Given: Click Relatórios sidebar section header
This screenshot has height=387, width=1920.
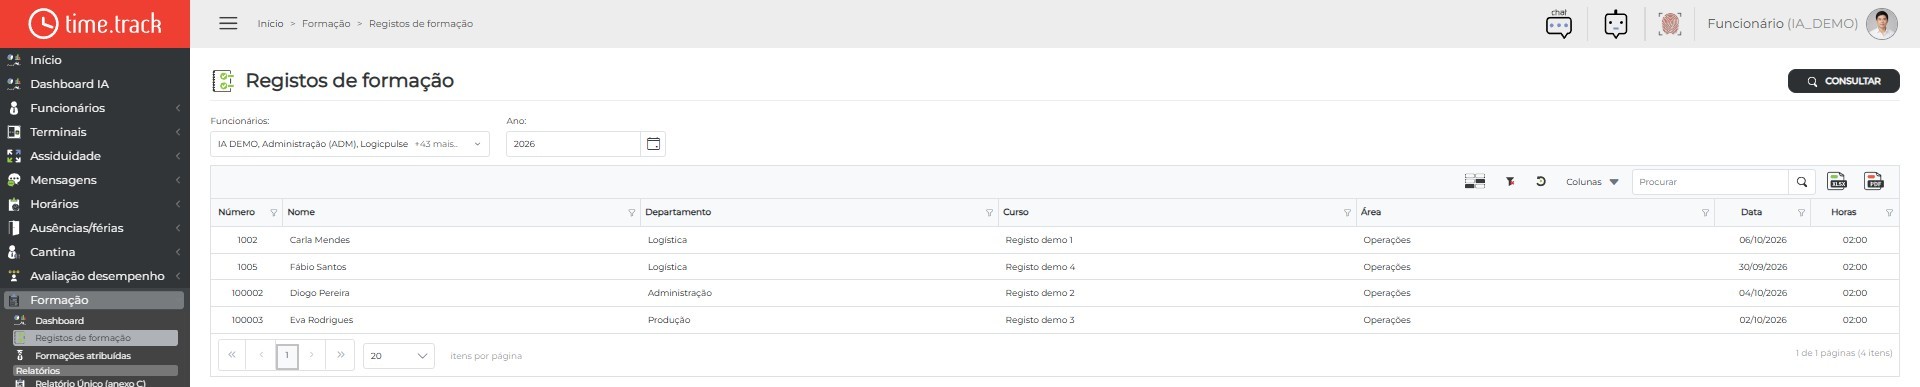Looking at the screenshot, I should coord(95,371).
